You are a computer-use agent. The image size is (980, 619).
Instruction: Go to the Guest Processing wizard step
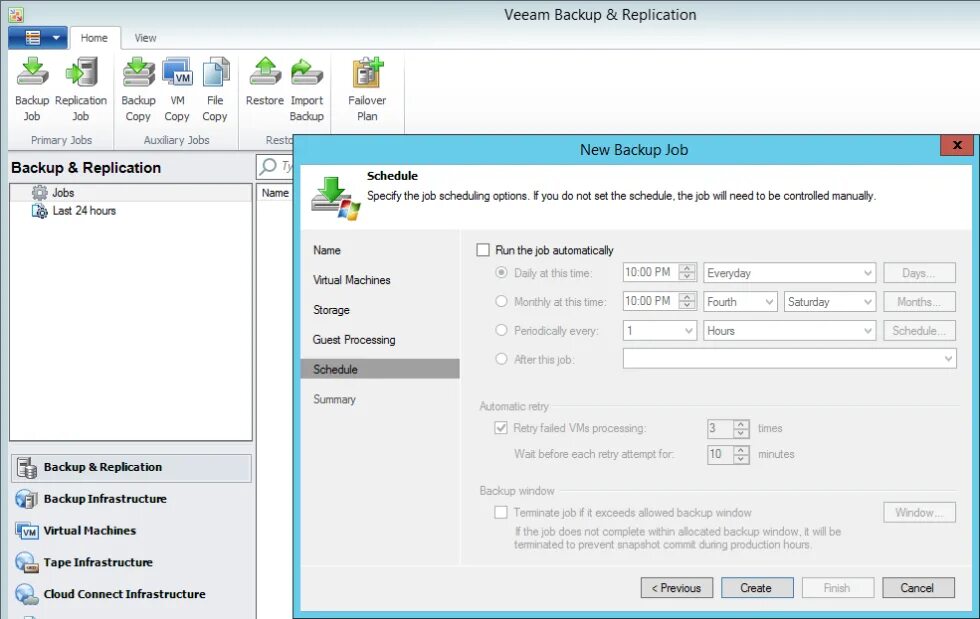(x=379, y=340)
